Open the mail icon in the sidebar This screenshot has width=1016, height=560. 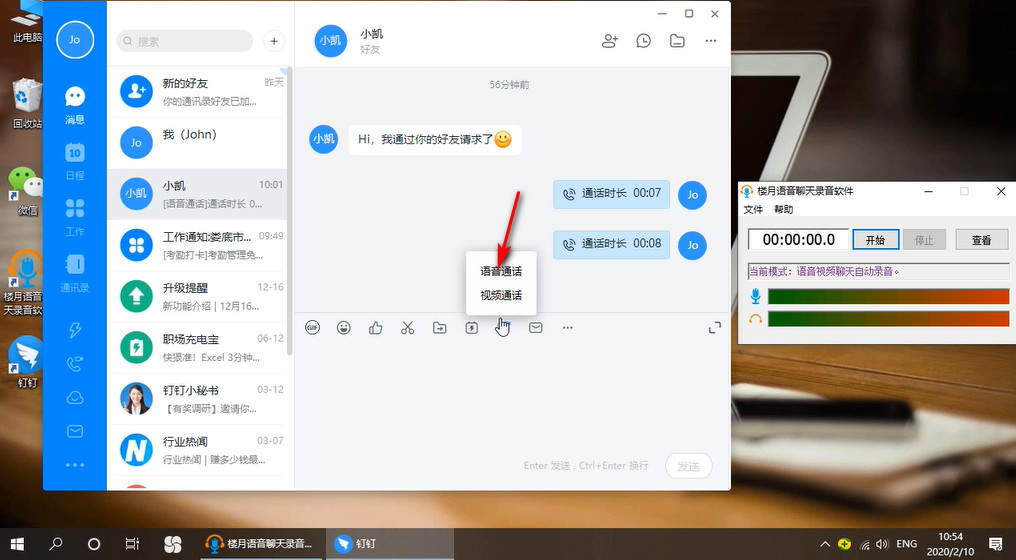[x=75, y=431]
